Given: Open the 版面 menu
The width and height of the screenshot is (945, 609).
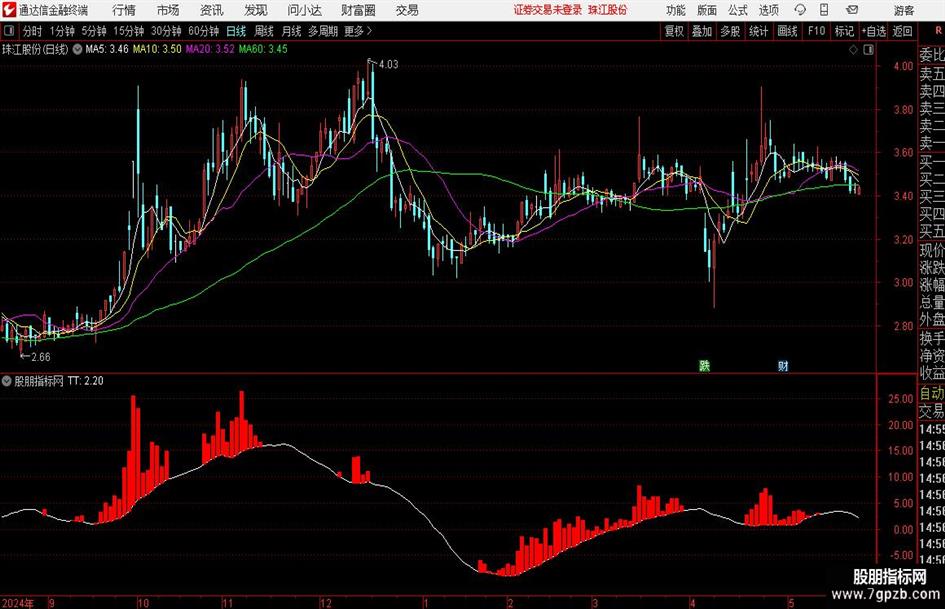Looking at the screenshot, I should click(707, 10).
